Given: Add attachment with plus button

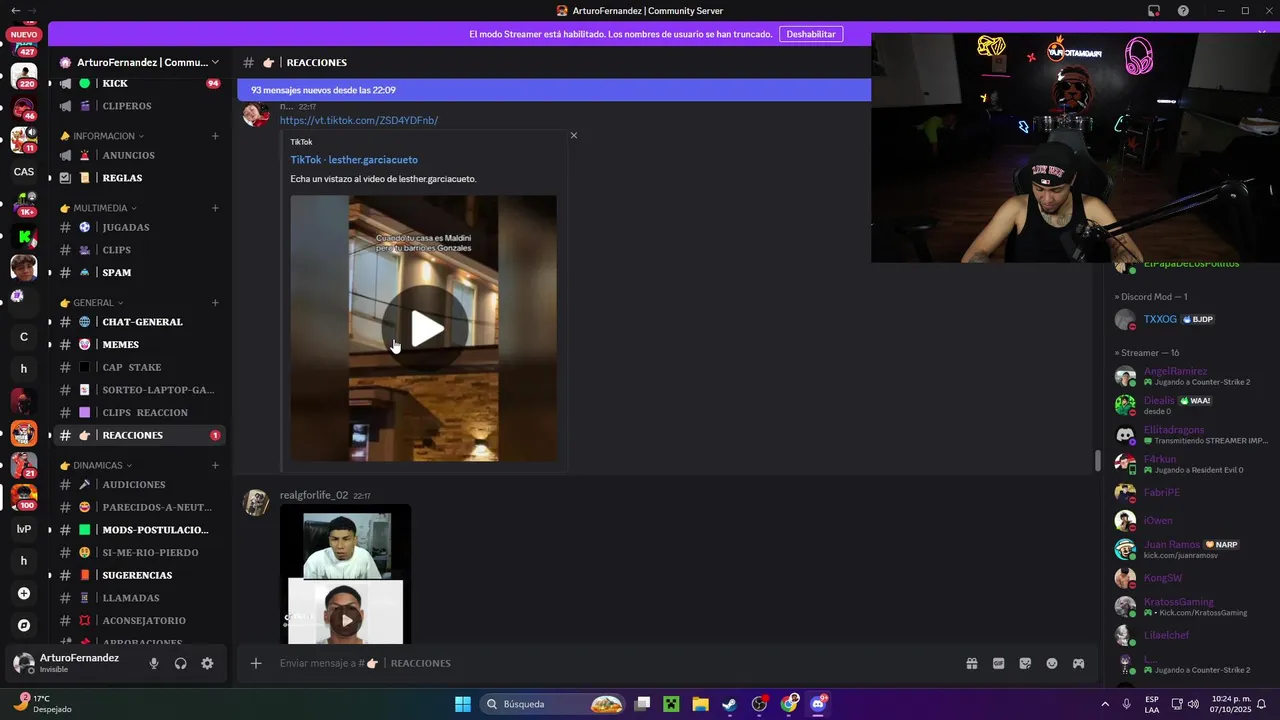Looking at the screenshot, I should (256, 663).
